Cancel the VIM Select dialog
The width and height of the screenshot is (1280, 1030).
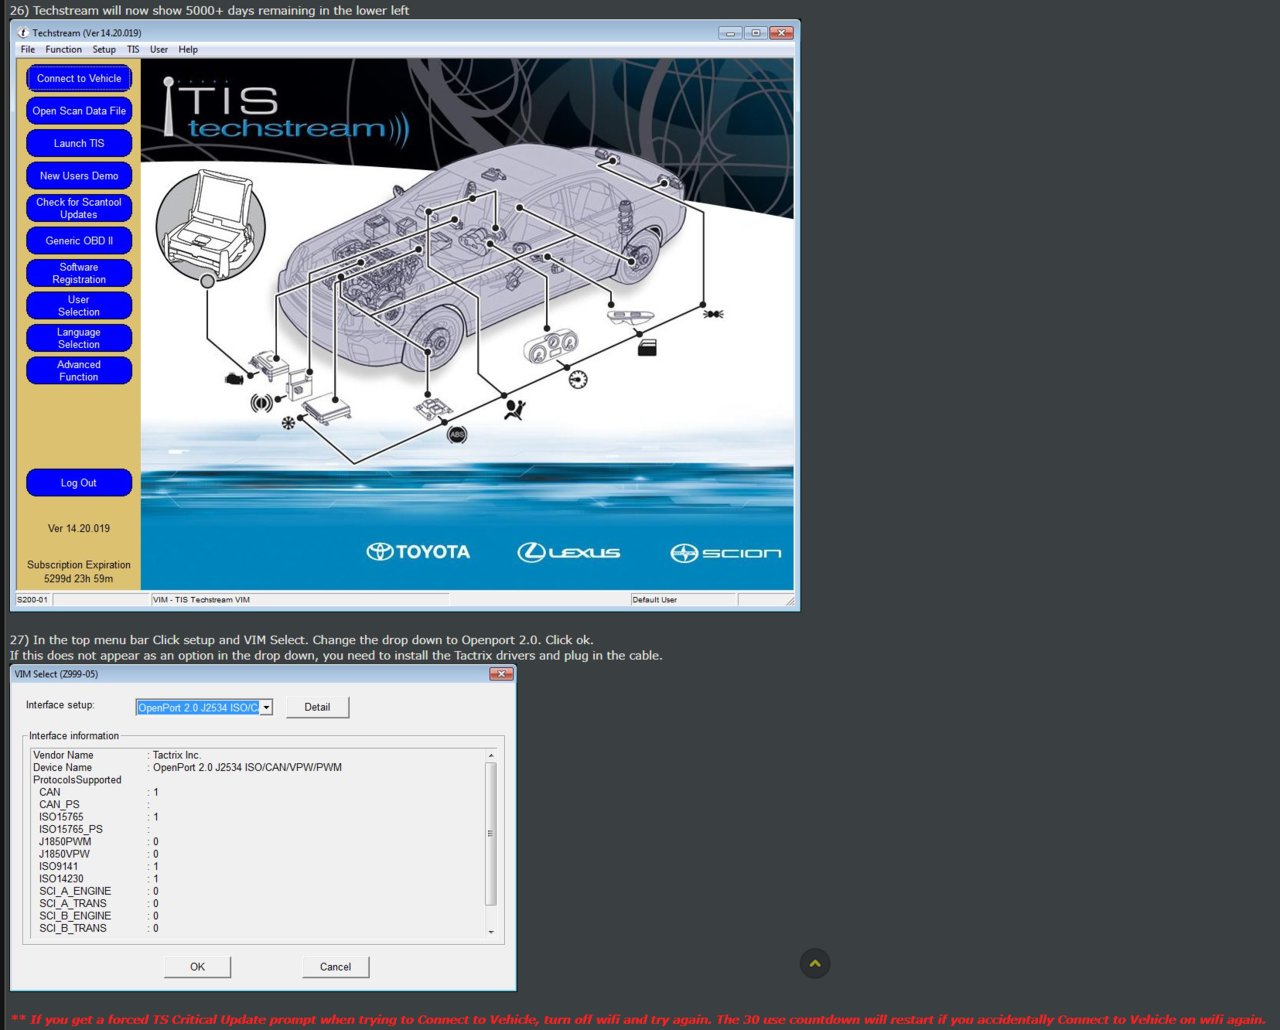click(x=335, y=967)
